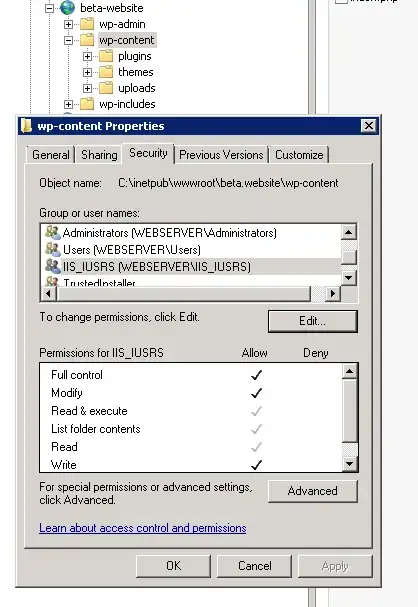This screenshot has height=607, width=418.
Task: Open the Previous Versions tab
Action: coord(221,155)
